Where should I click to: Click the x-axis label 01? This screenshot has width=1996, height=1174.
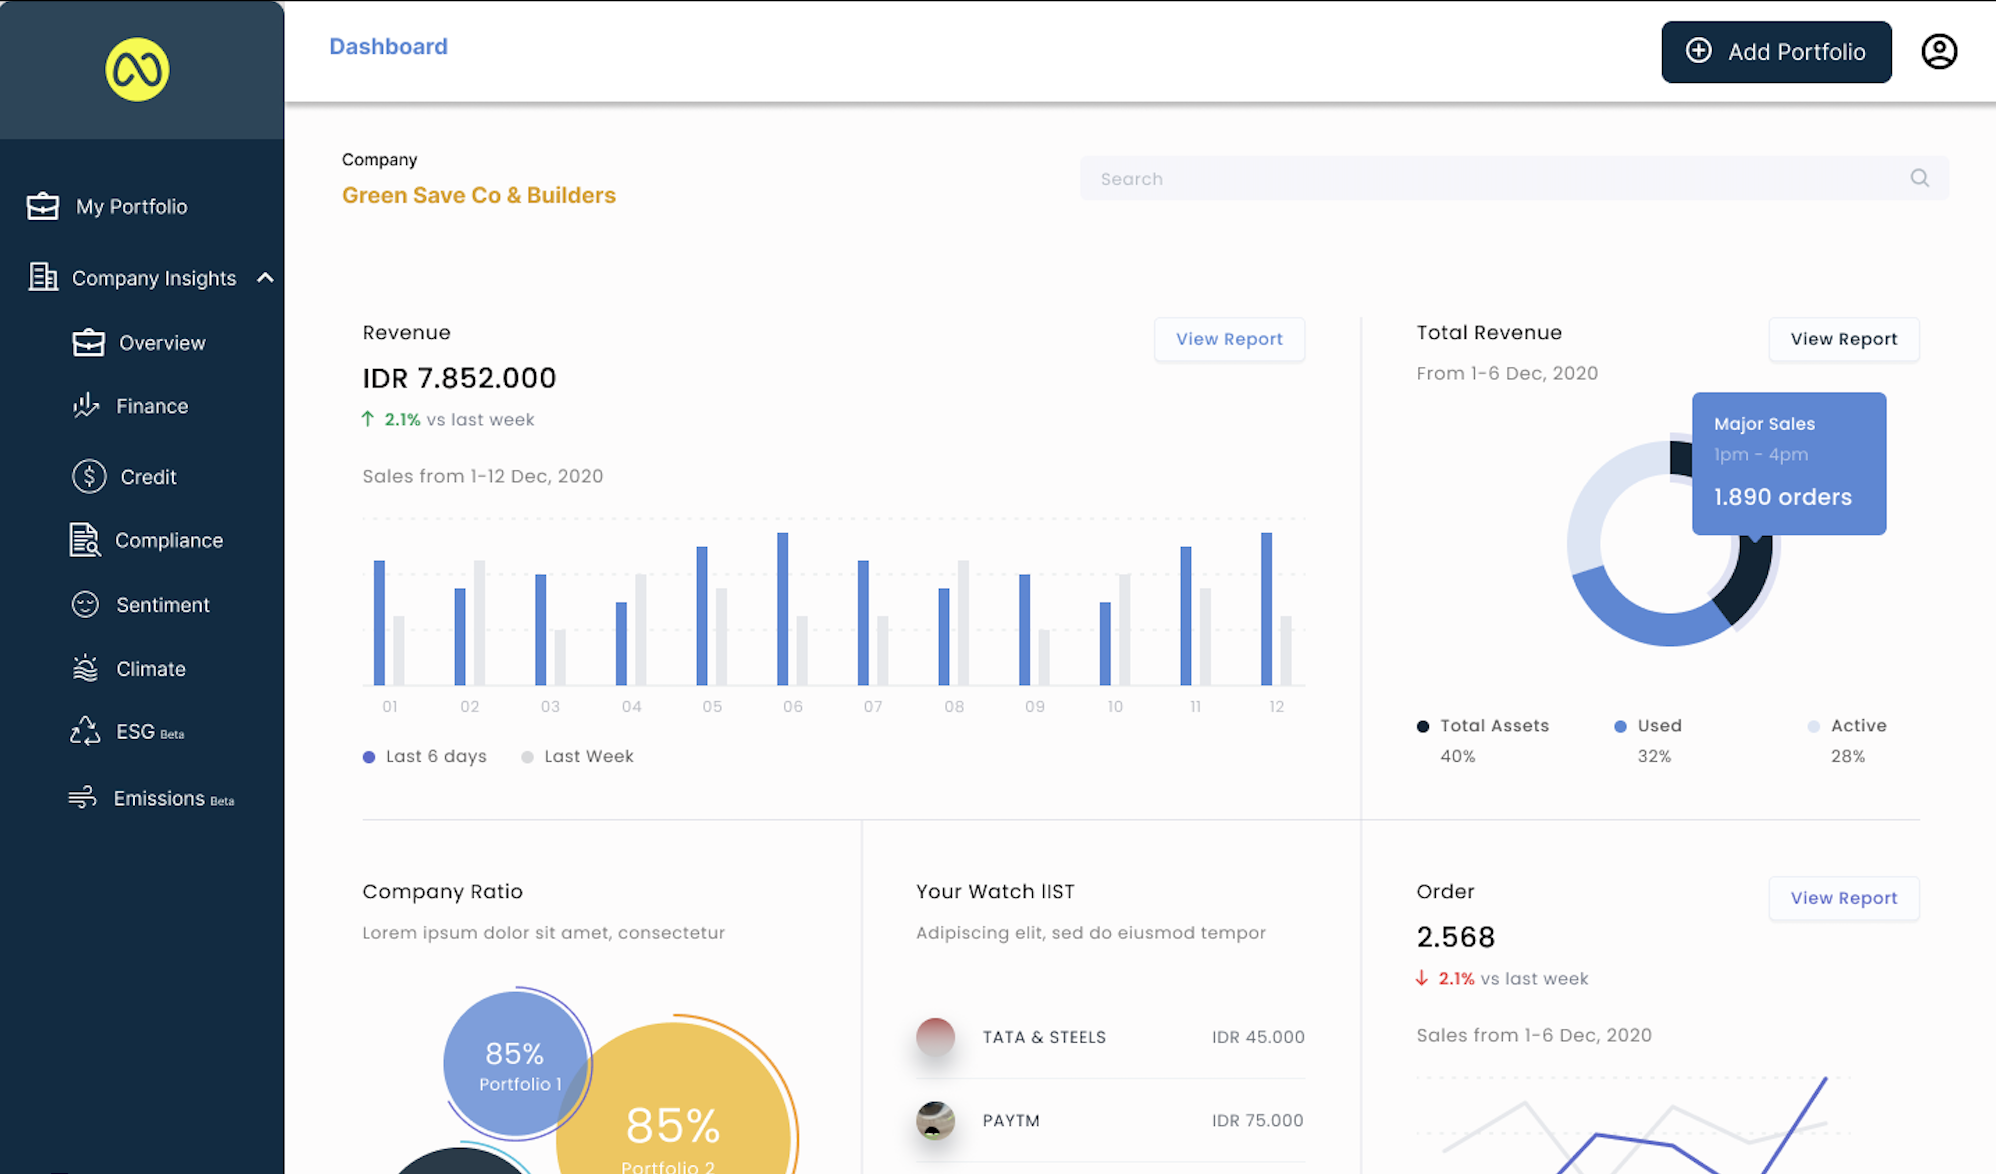click(390, 706)
